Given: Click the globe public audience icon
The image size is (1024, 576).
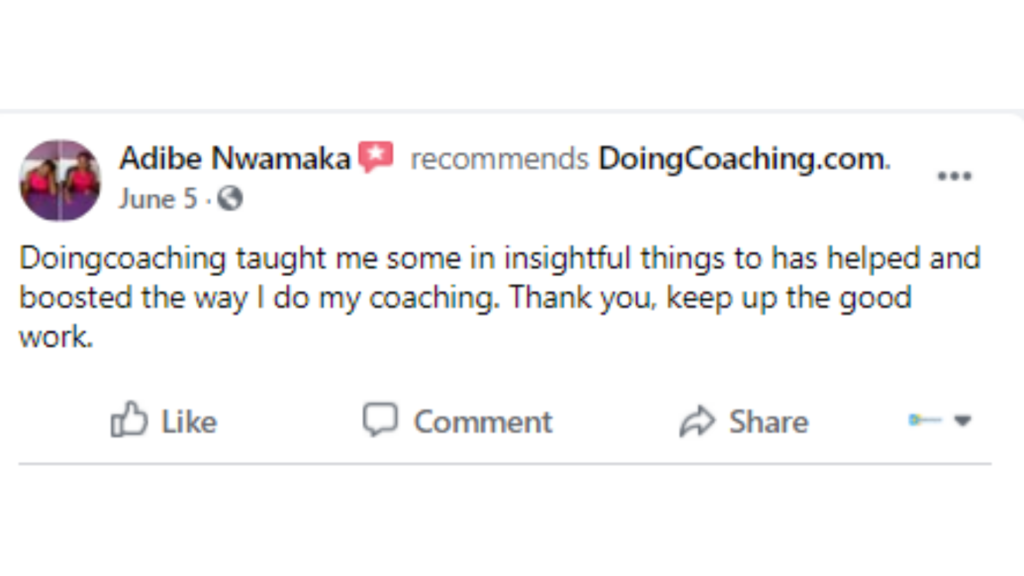Looking at the screenshot, I should pos(230,199).
